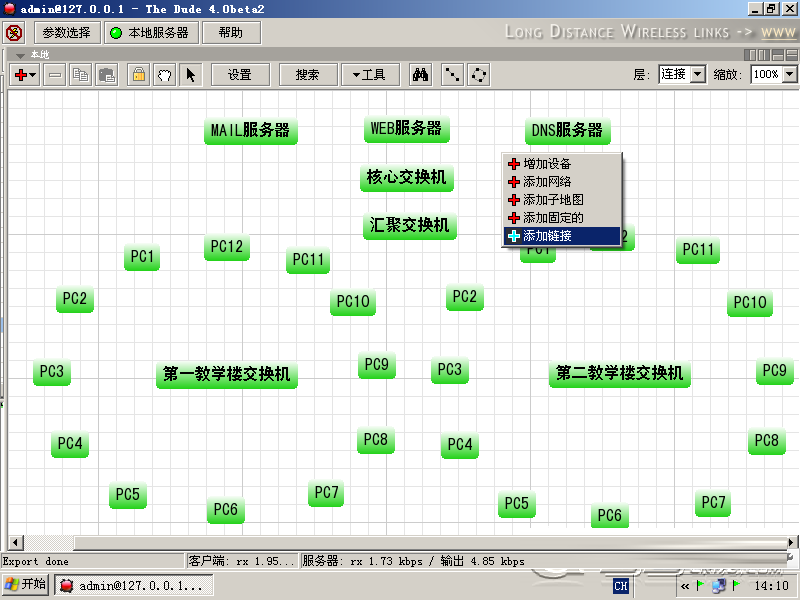Click the third pane layout icon
The image size is (800, 600).
(x=778, y=55)
